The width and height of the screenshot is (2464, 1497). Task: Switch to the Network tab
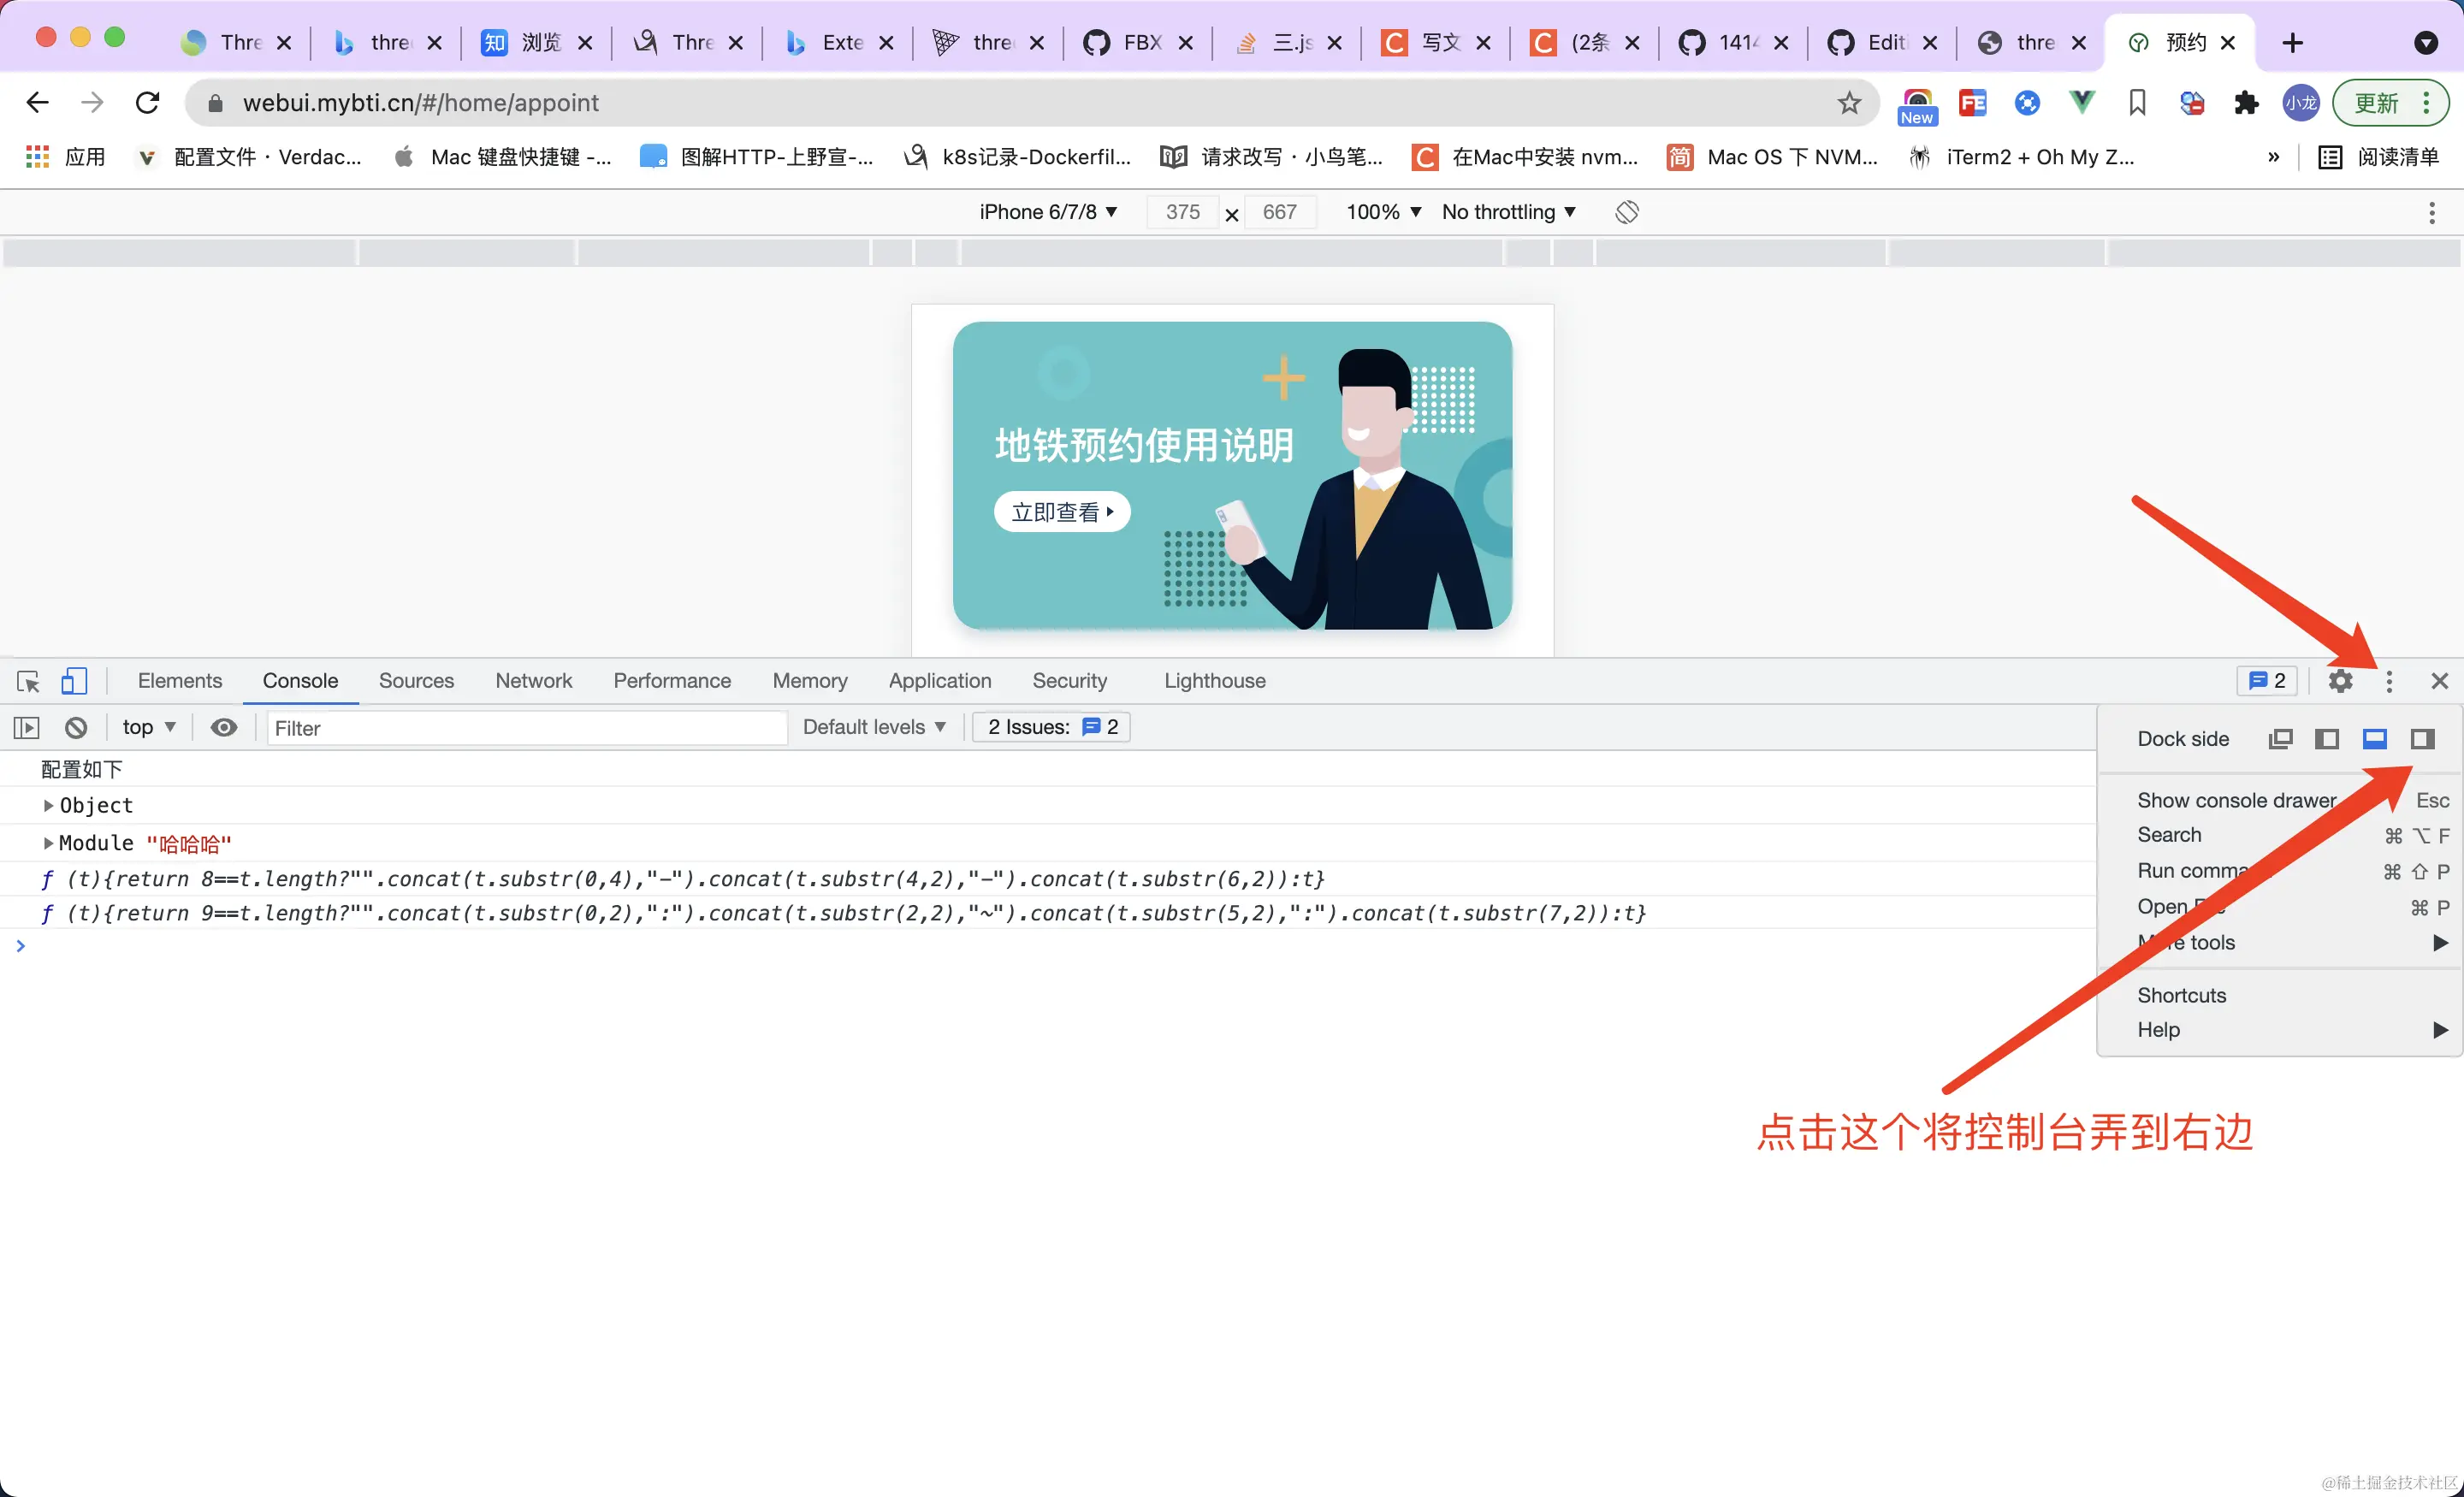point(533,681)
